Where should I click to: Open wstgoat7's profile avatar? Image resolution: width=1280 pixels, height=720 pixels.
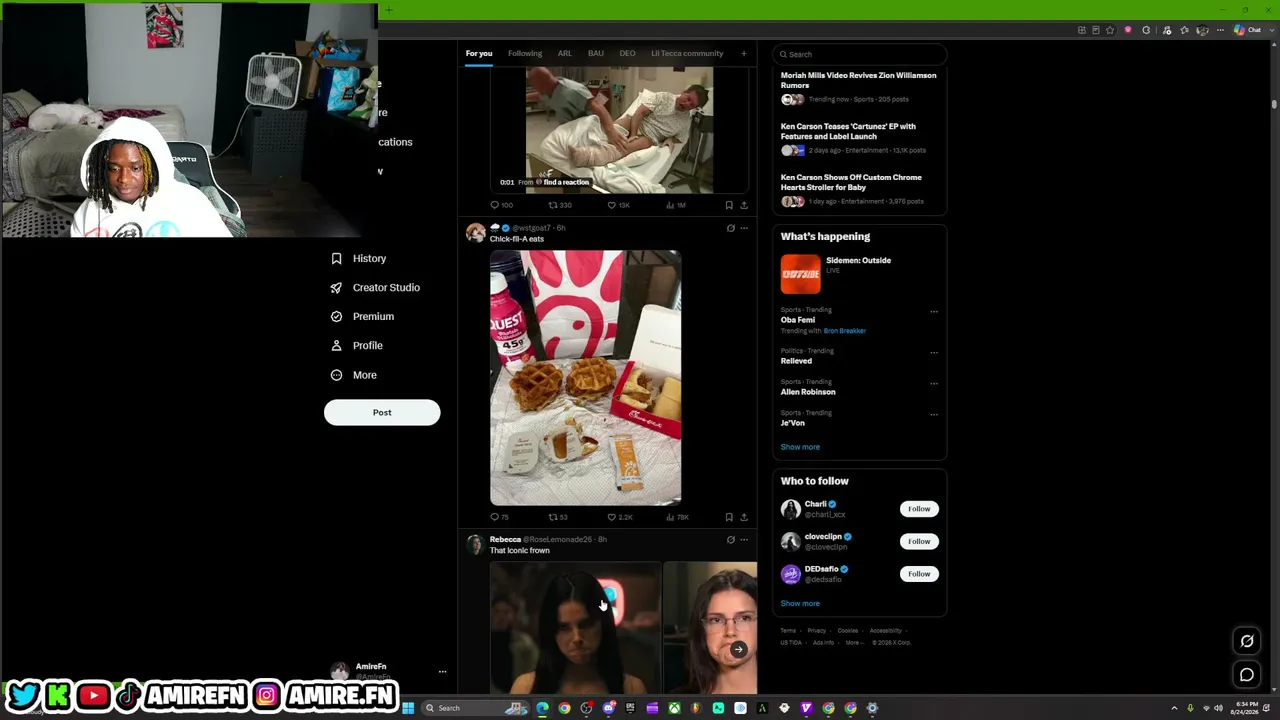[475, 234]
